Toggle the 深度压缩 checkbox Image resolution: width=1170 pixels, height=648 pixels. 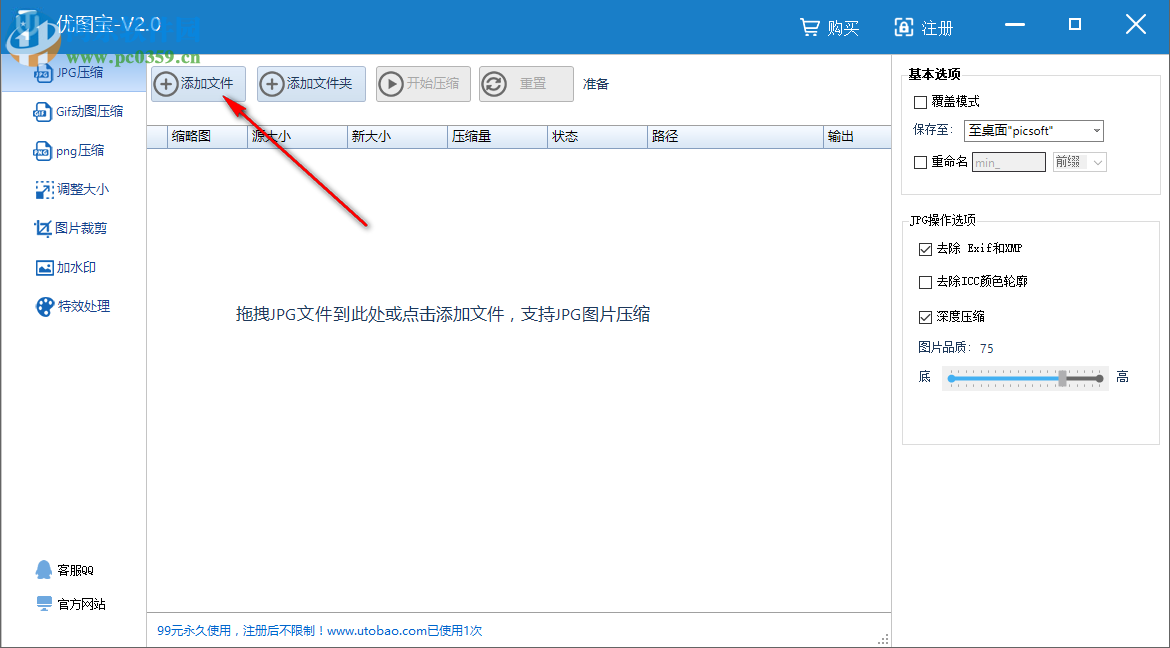point(925,317)
